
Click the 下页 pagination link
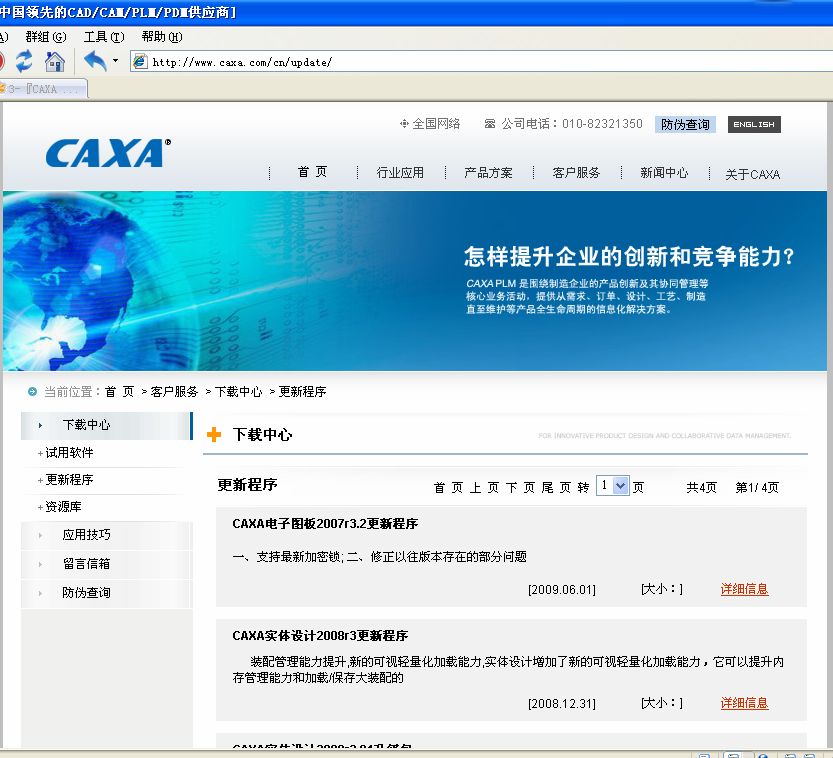521,488
